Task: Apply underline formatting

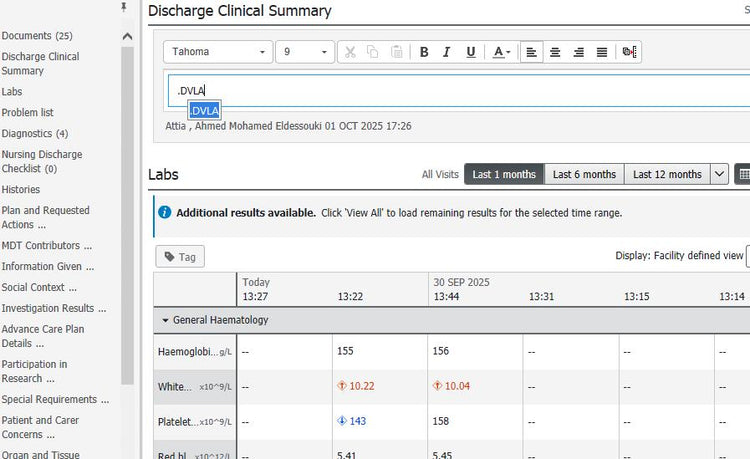Action: pyautogui.click(x=469, y=52)
